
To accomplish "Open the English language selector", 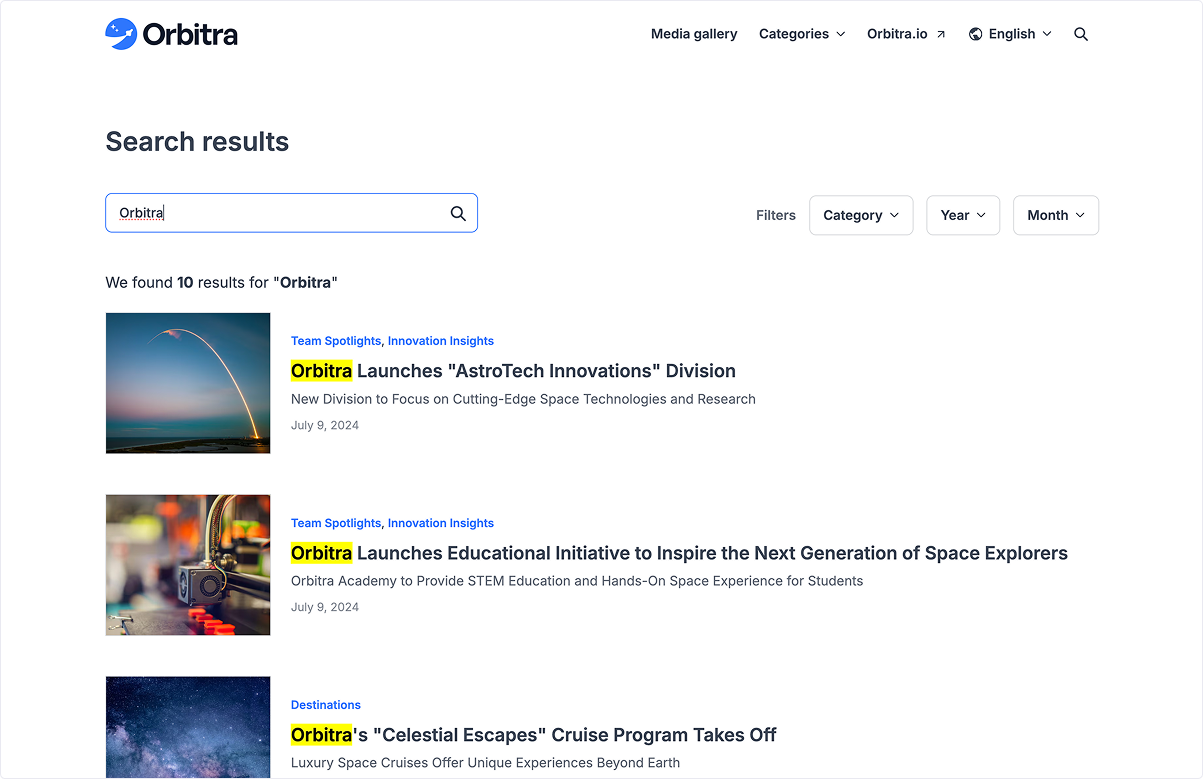I will 1010,34.
